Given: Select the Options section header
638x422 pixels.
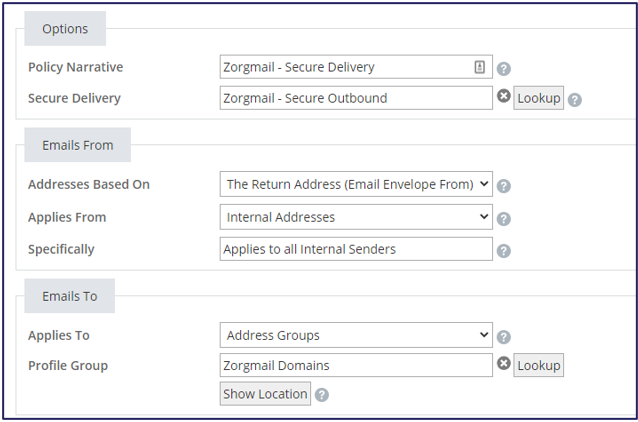Looking at the screenshot, I should pyautogui.click(x=65, y=29).
